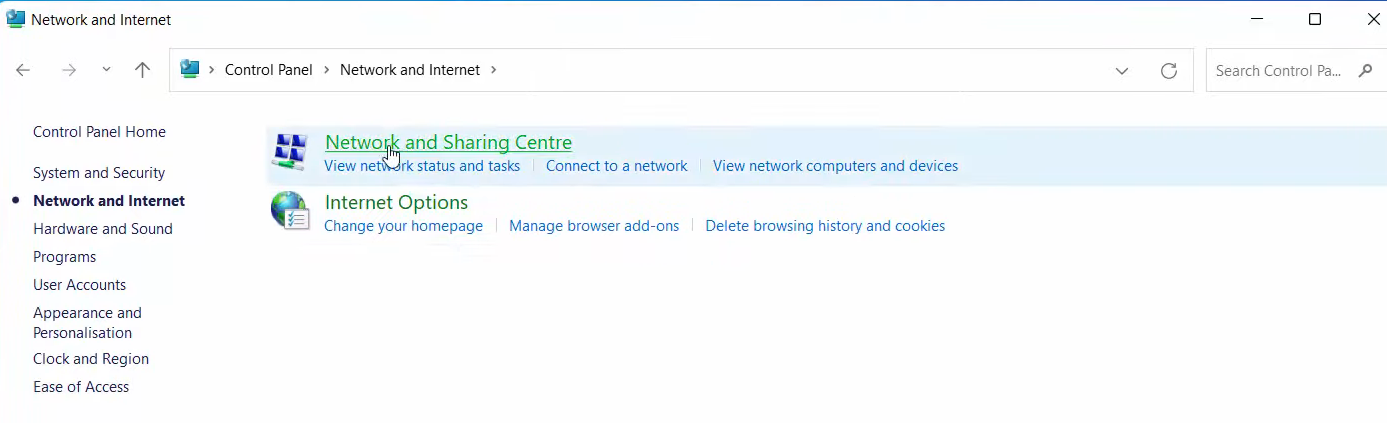The image size is (1387, 423).
Task: Open User Accounts from sidebar
Action: pyautogui.click(x=79, y=285)
